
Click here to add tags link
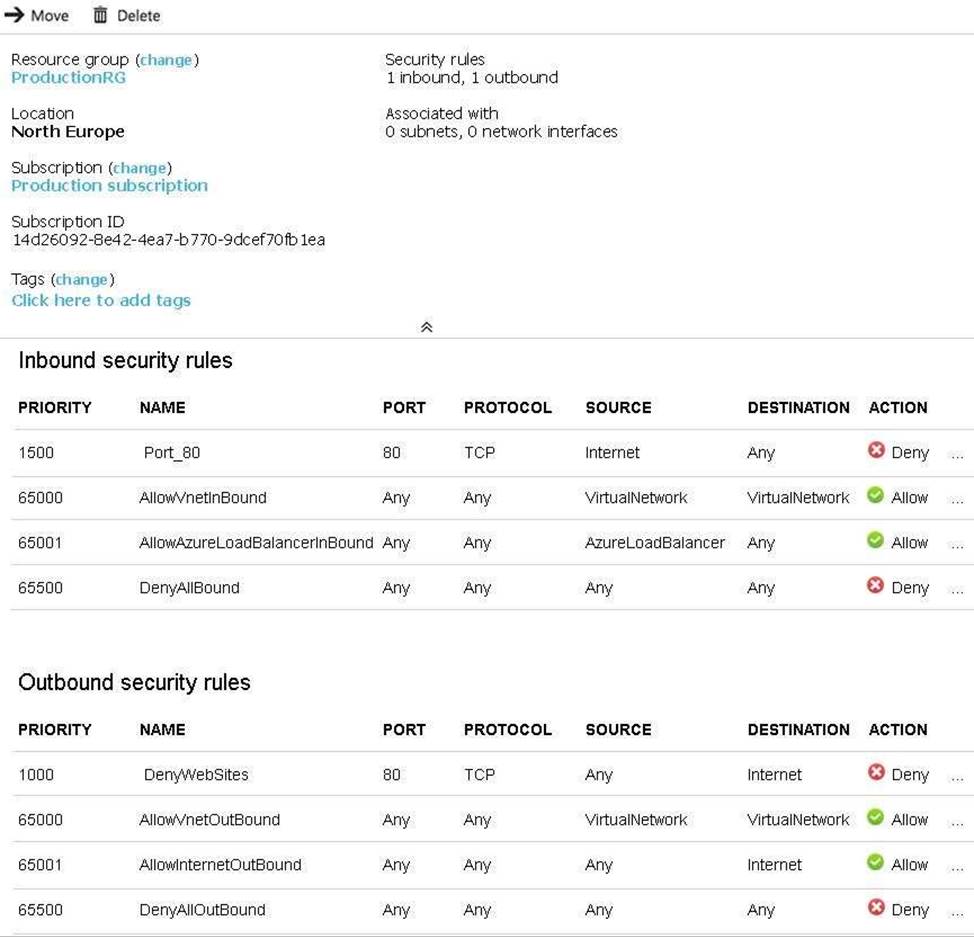[100, 300]
